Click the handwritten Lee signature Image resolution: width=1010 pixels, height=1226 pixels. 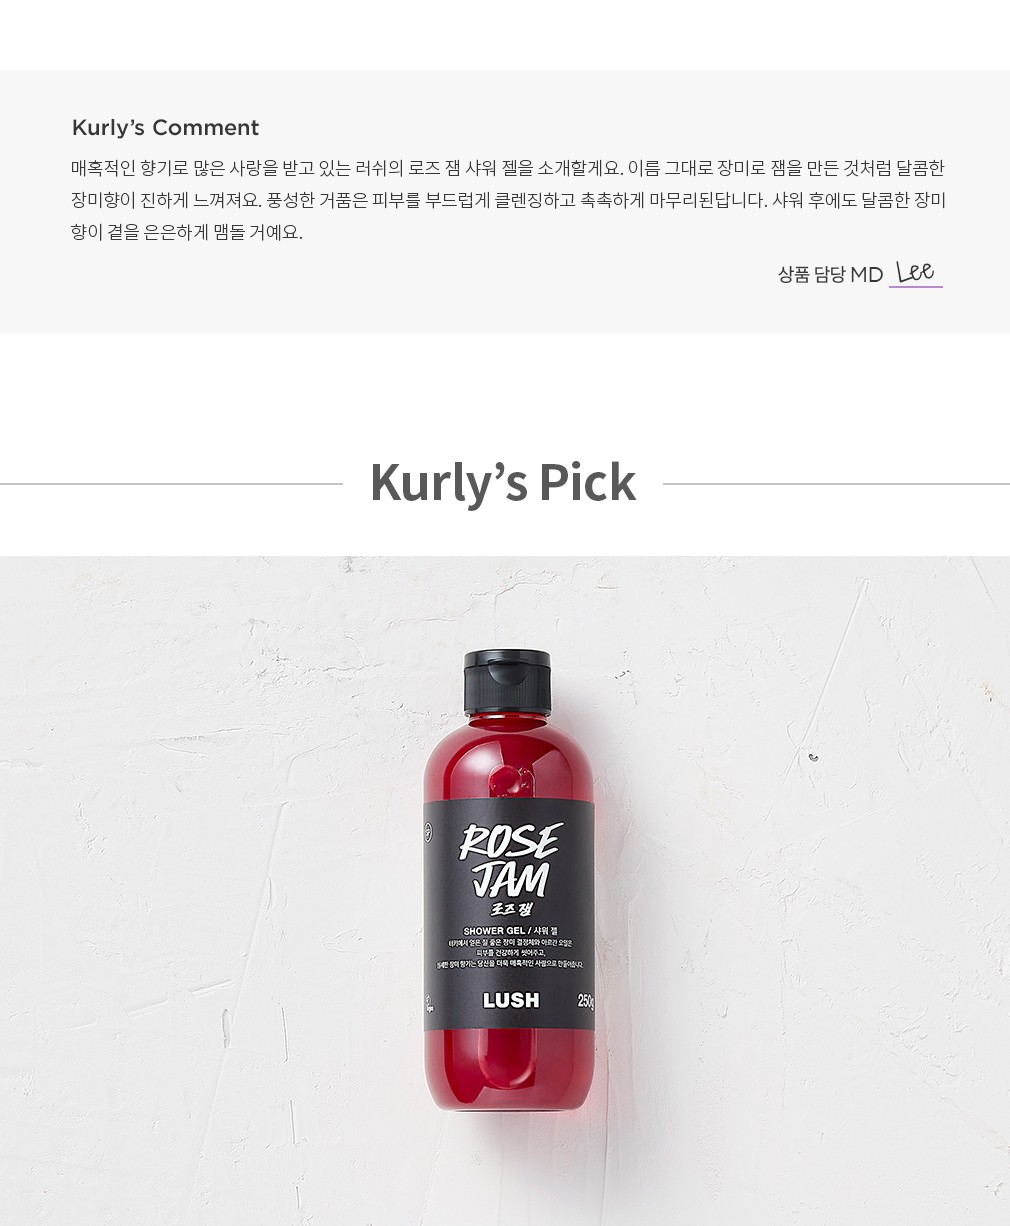tap(915, 271)
